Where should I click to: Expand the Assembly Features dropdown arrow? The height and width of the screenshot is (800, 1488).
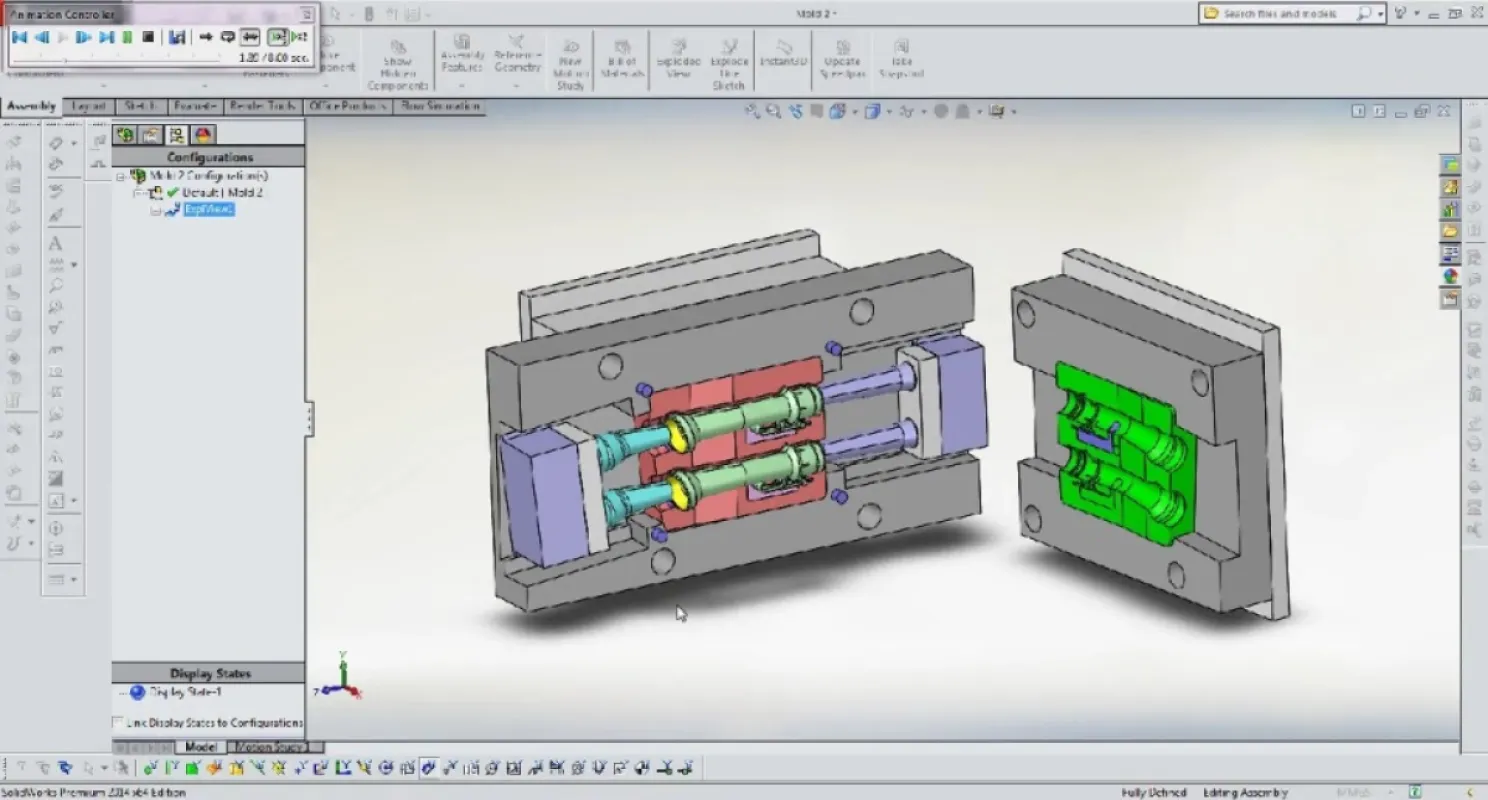[x=462, y=85]
